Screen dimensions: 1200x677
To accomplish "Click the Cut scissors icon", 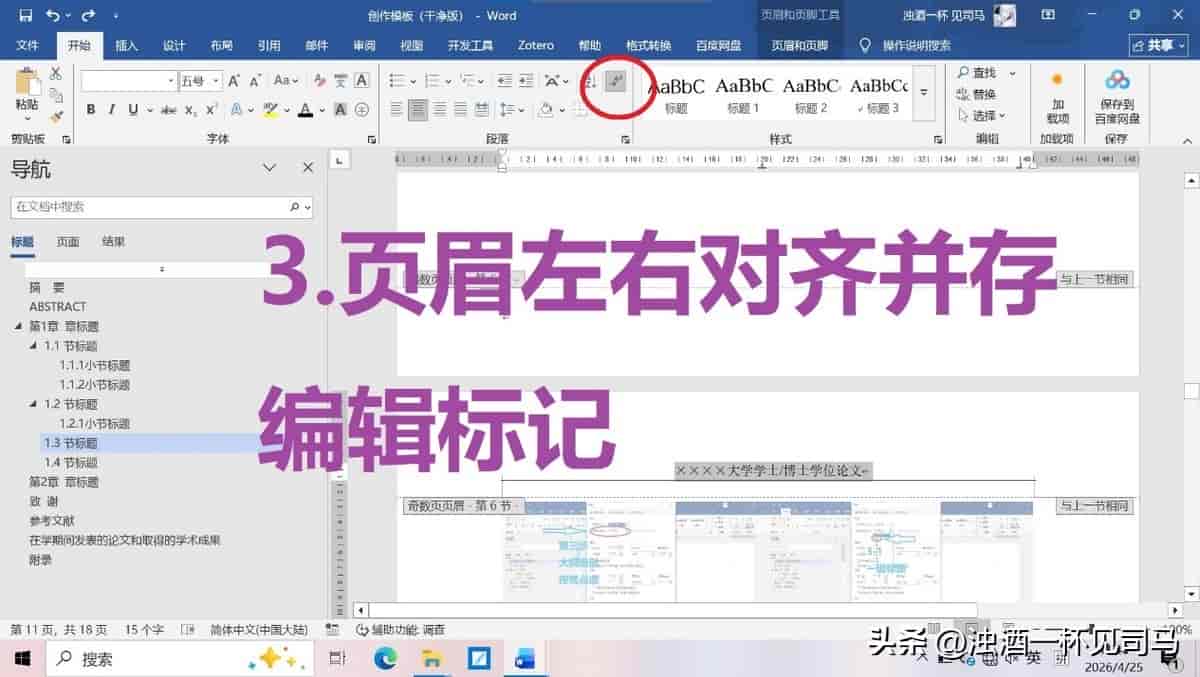I will point(56,73).
